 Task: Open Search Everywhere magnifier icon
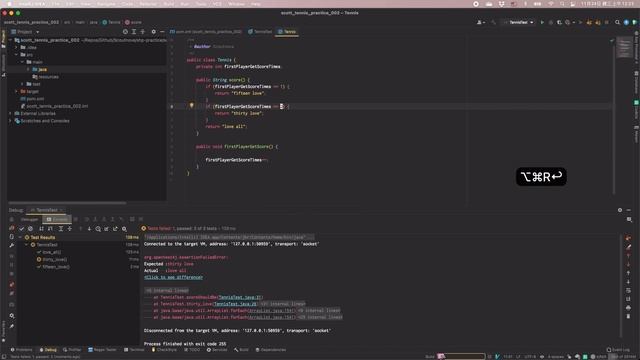618,22
